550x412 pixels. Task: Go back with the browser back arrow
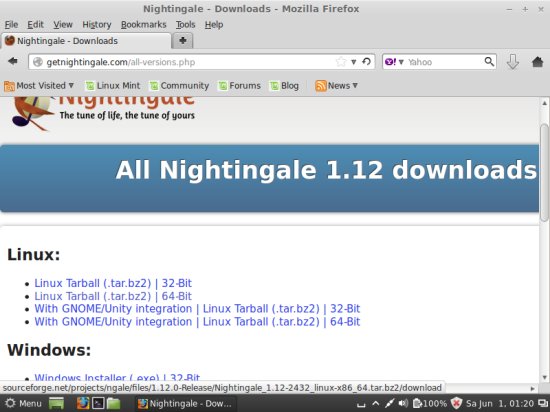click(13, 62)
